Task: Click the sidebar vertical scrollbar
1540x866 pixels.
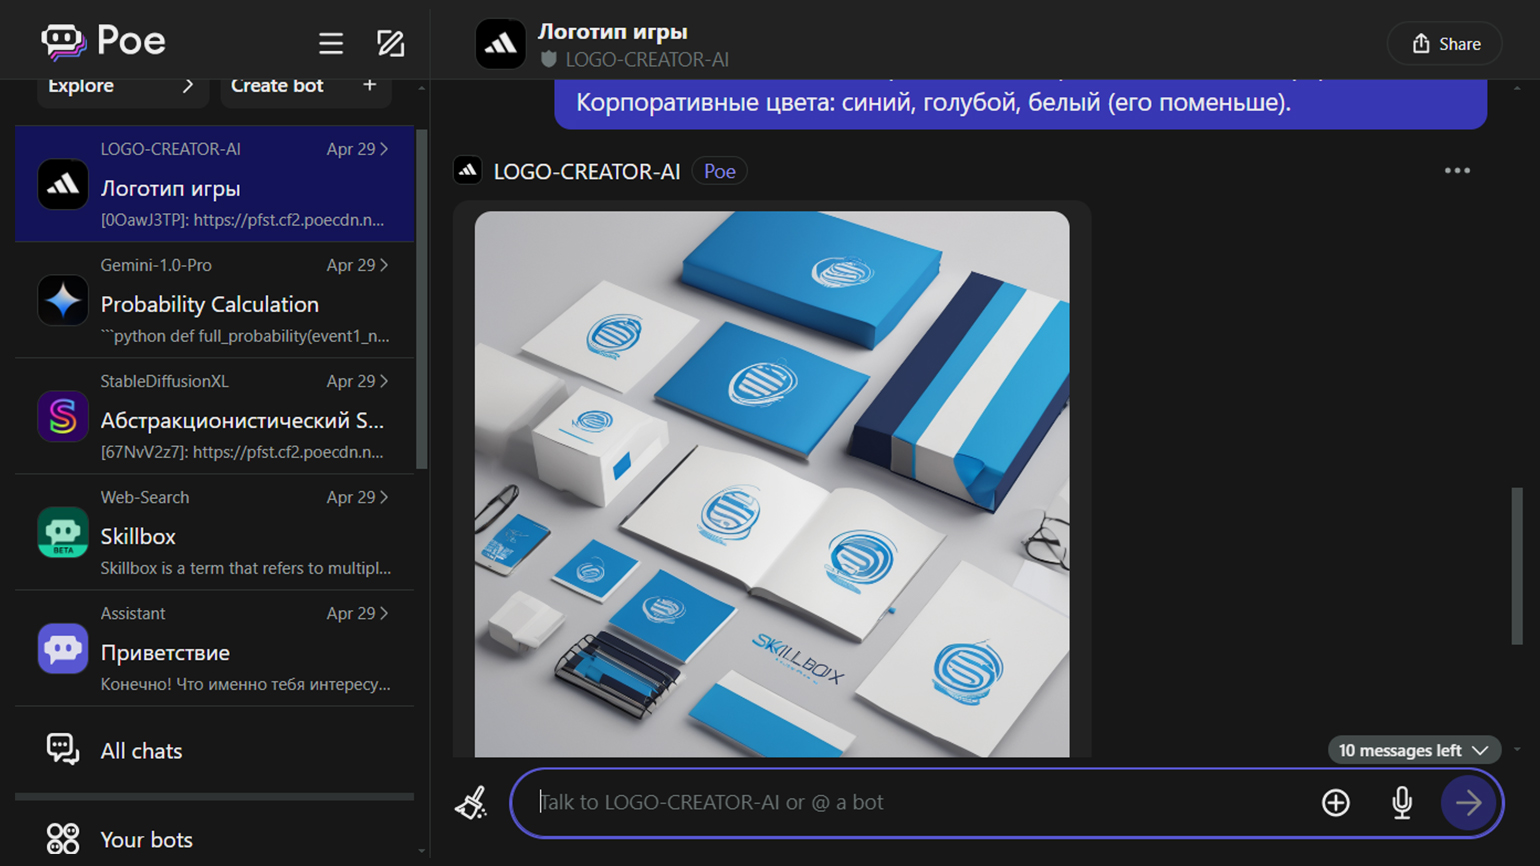Action: coord(421,298)
